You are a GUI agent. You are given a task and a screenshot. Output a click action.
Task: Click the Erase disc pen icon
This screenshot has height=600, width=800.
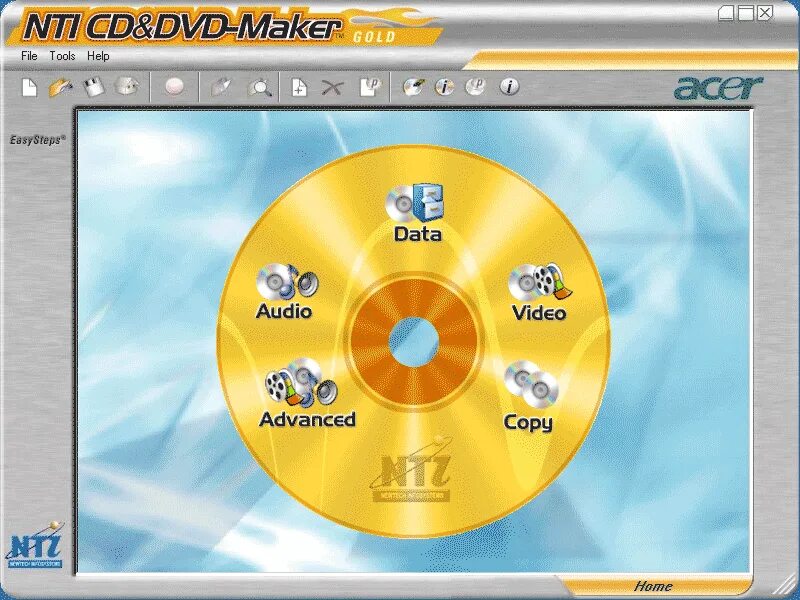click(x=413, y=87)
